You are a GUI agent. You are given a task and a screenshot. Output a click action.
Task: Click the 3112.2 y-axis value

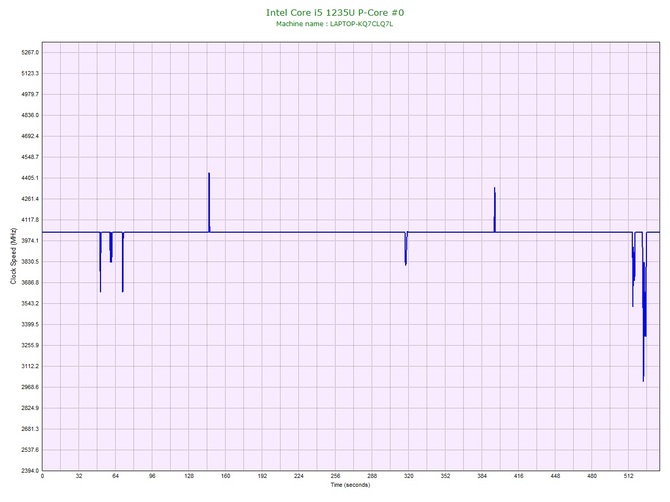click(x=30, y=367)
